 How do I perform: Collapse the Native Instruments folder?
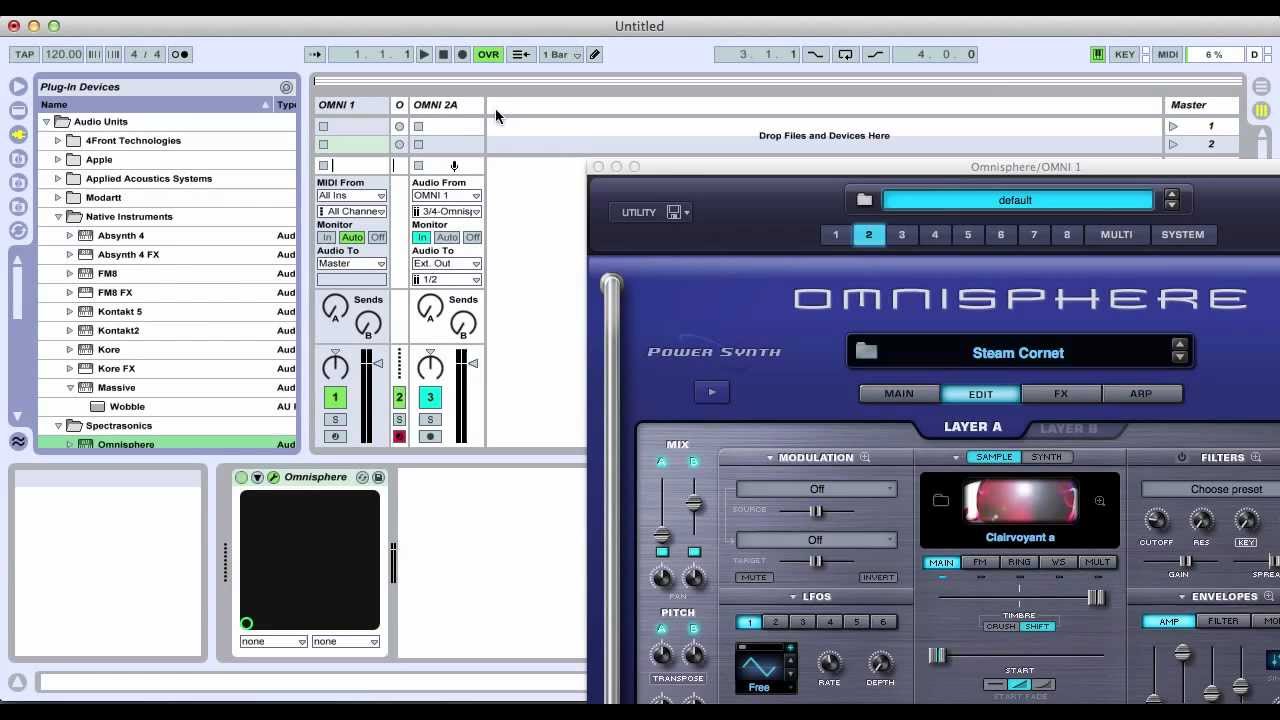click(58, 217)
